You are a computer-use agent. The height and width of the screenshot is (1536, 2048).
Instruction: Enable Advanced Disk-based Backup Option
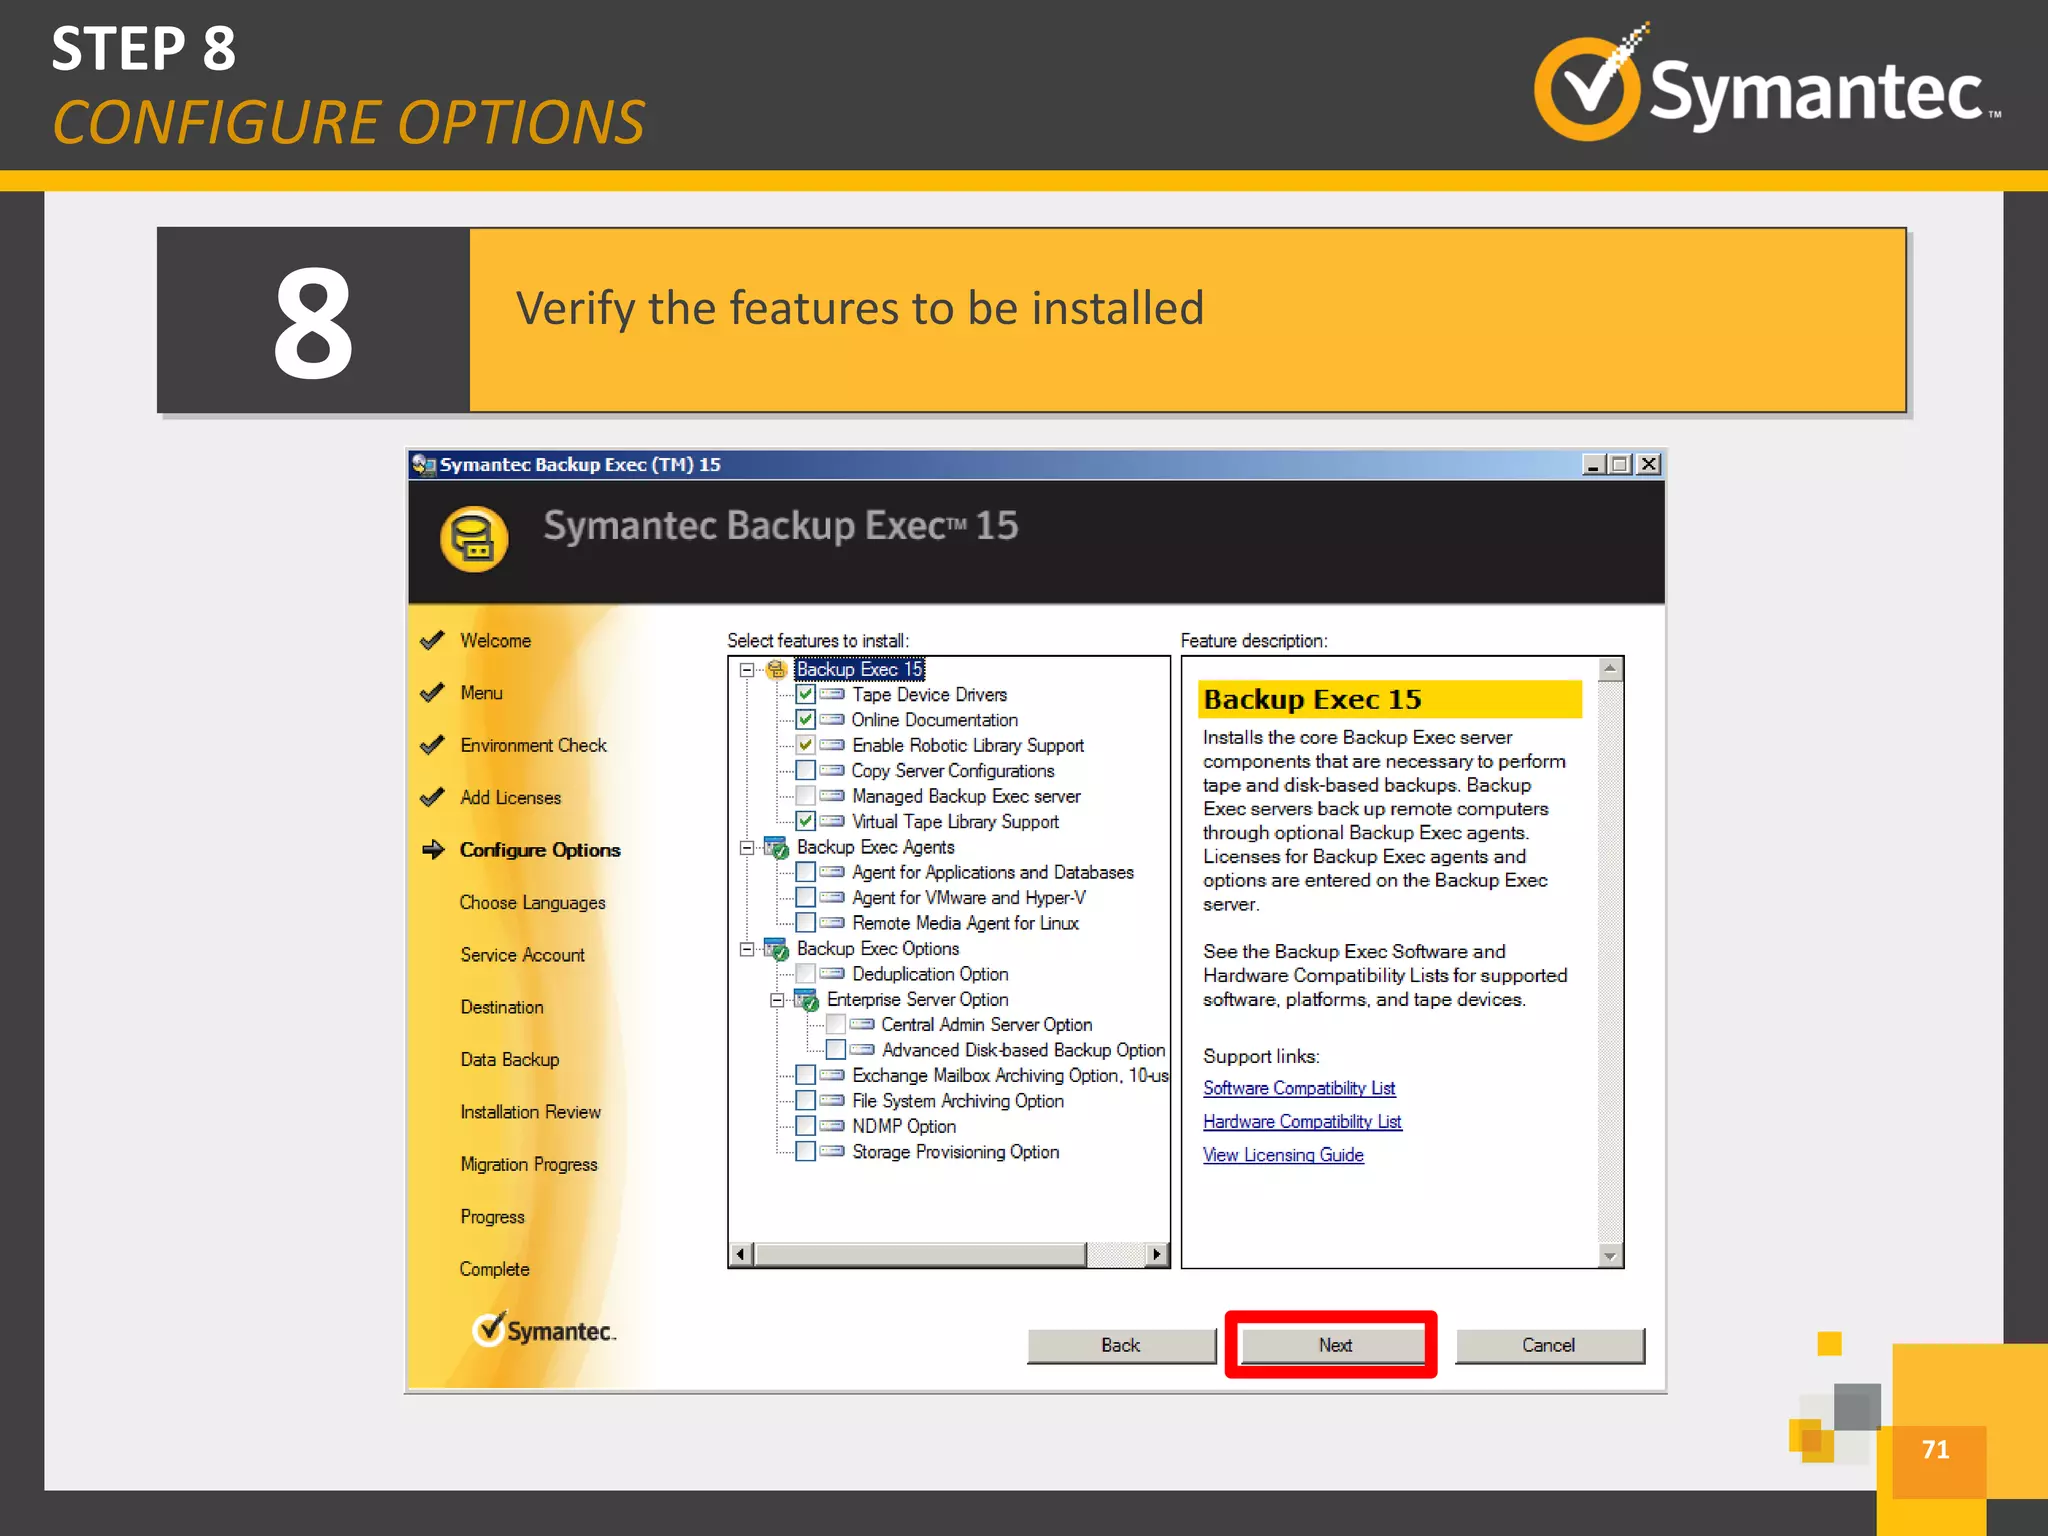(x=836, y=1050)
